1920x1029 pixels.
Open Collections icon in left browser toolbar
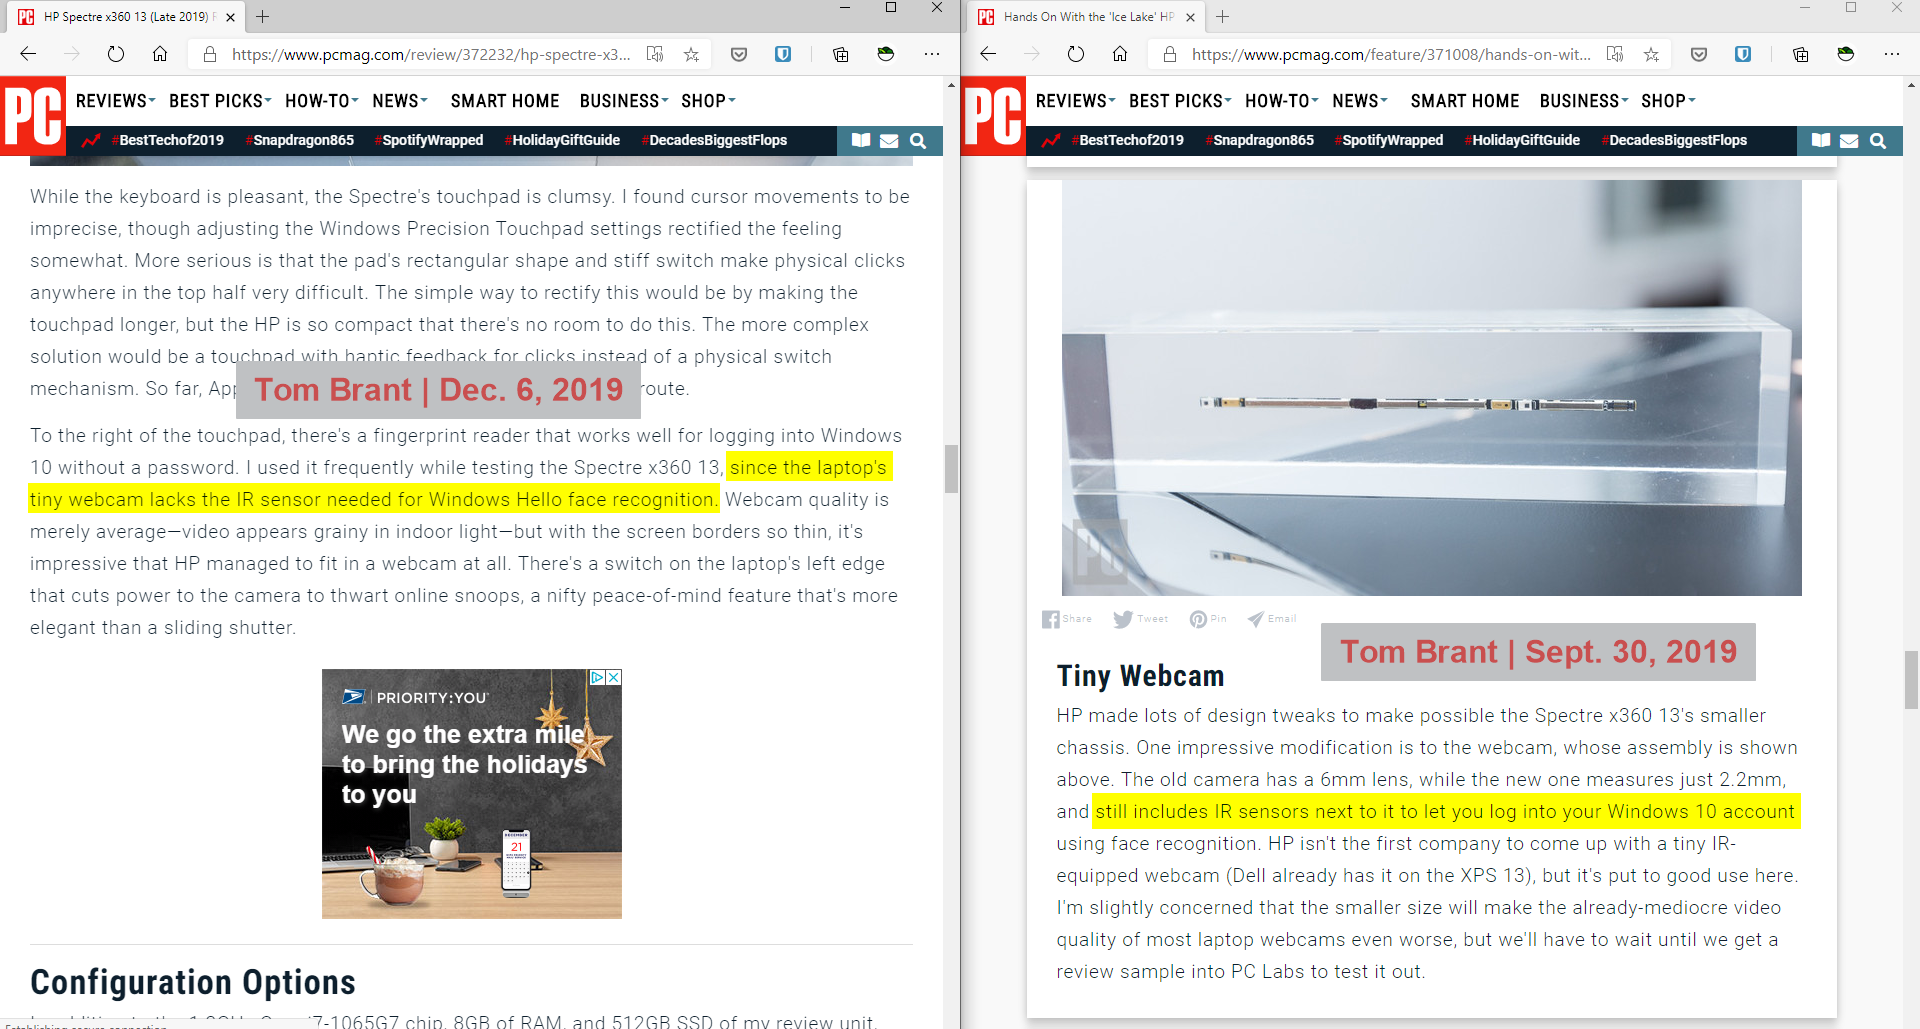click(x=840, y=54)
